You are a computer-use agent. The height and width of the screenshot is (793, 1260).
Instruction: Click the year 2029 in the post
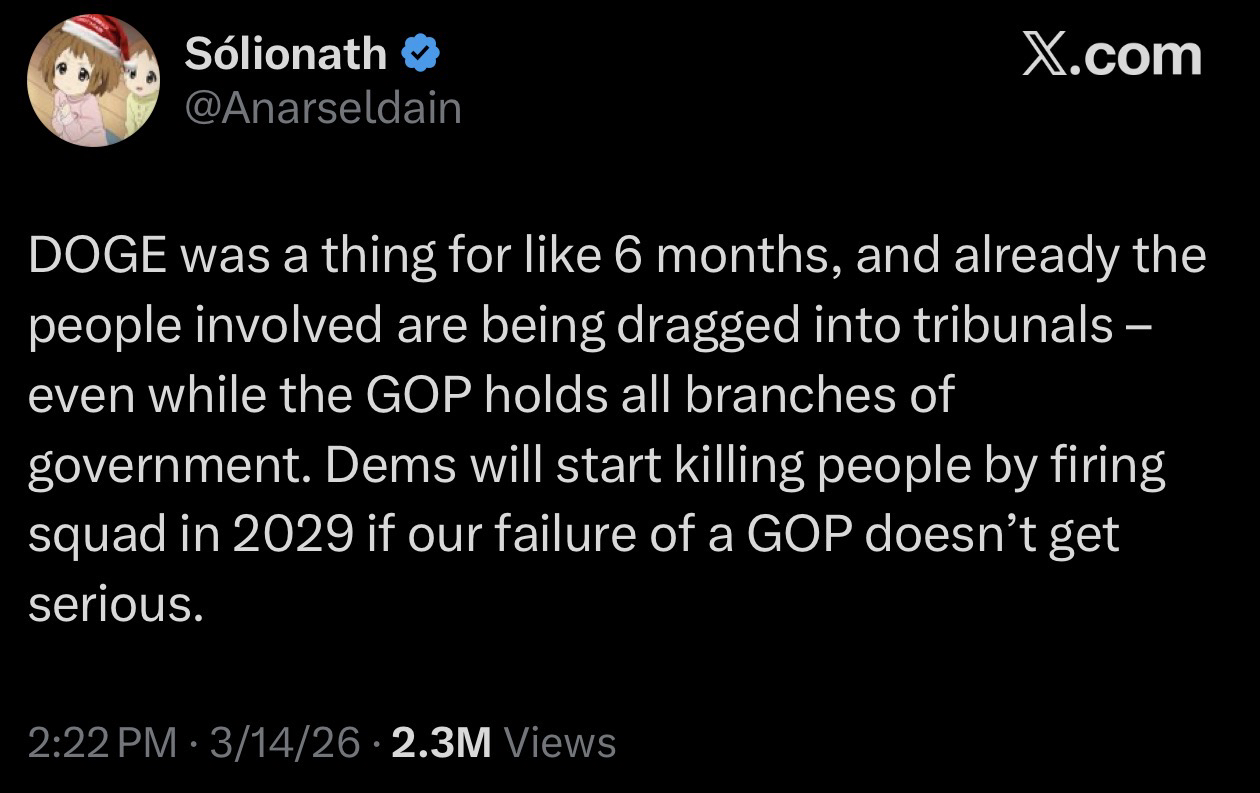pos(291,534)
